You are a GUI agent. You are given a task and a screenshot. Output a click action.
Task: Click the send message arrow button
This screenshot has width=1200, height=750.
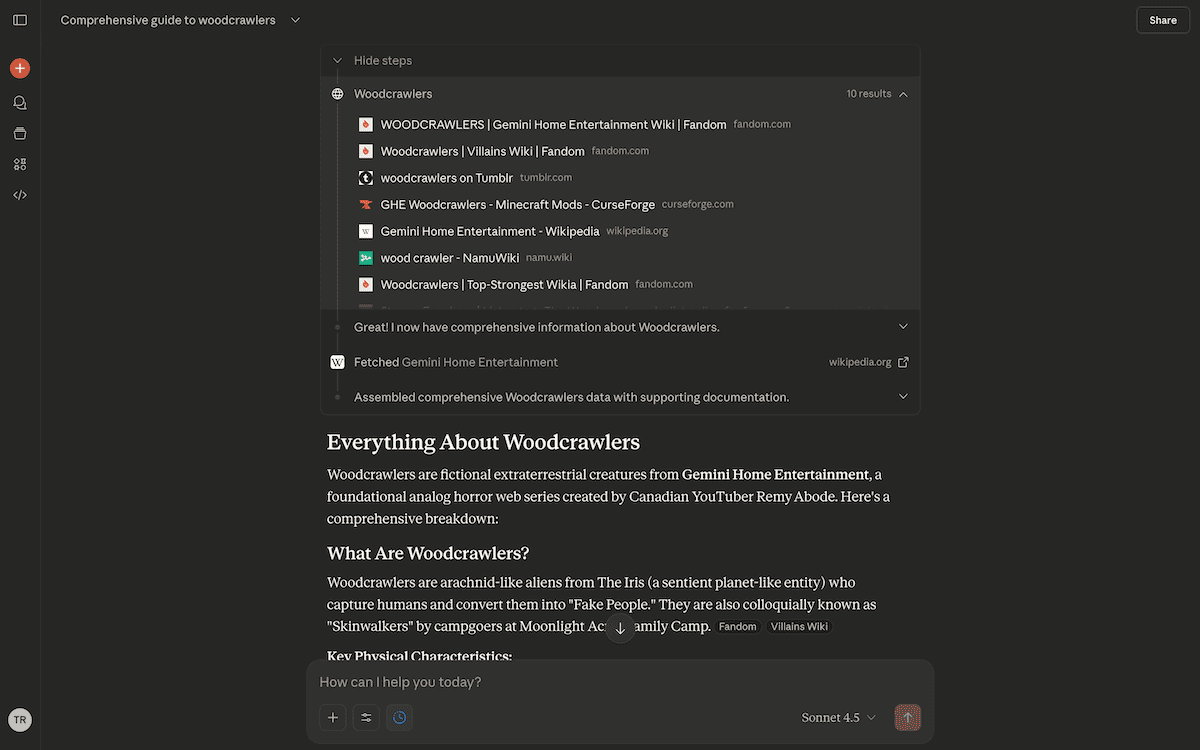[x=908, y=717]
